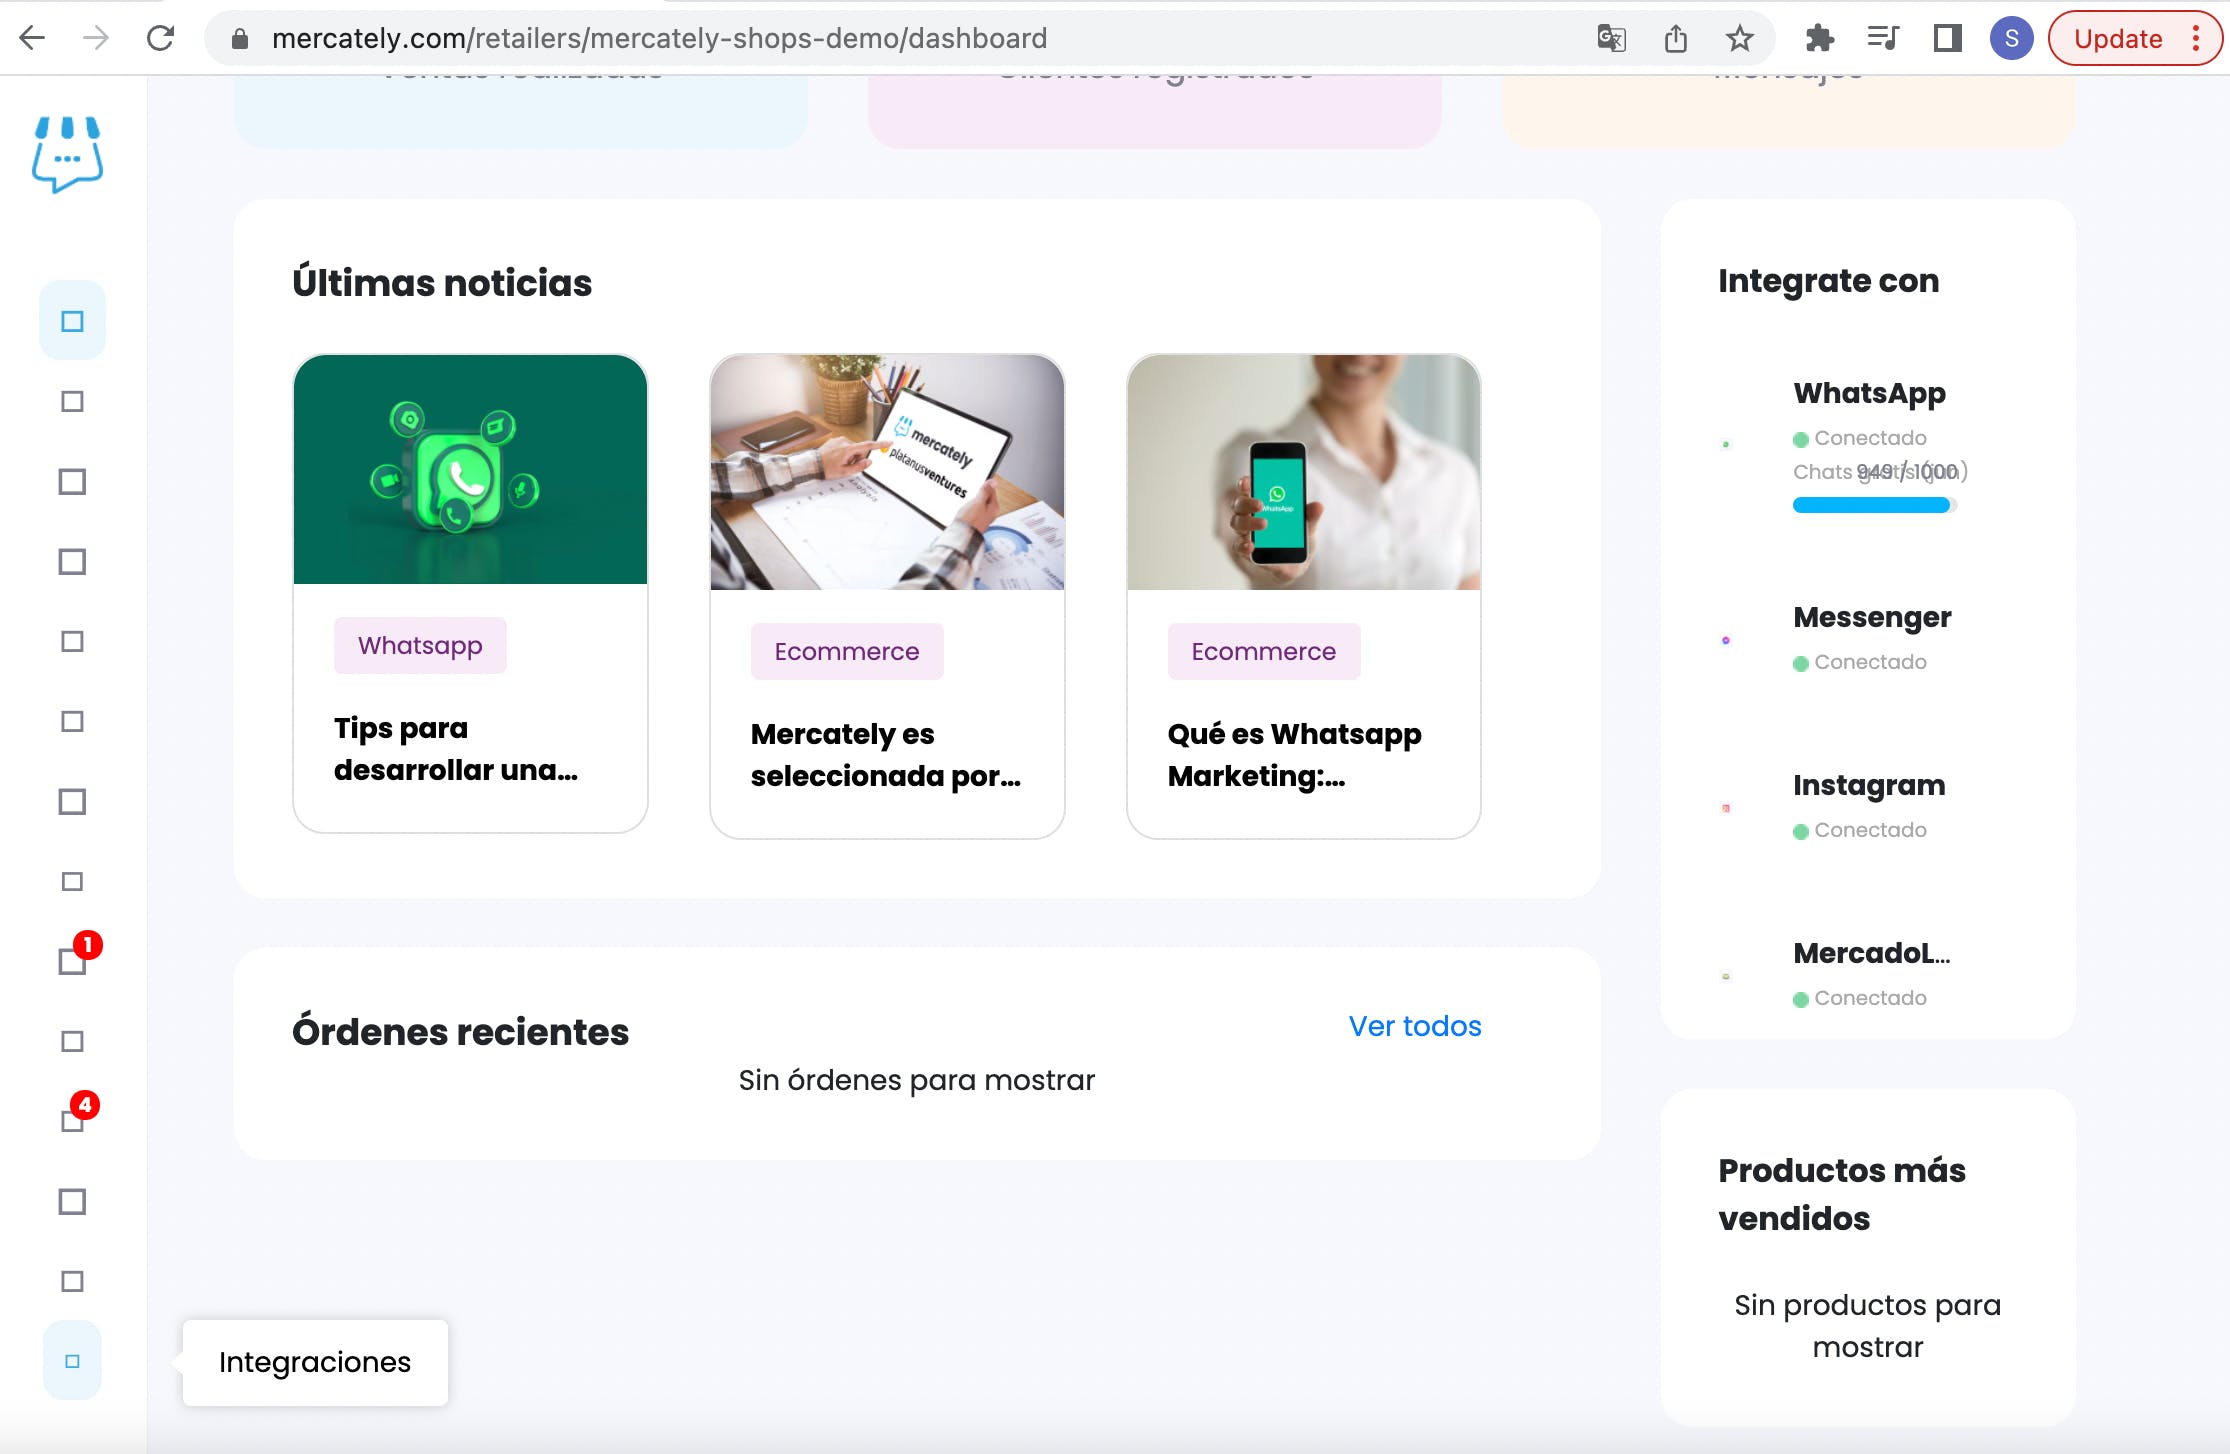Click the Instagram integration icon under Integrate con
Screen dimensions: 2230x1454
[1725, 809]
